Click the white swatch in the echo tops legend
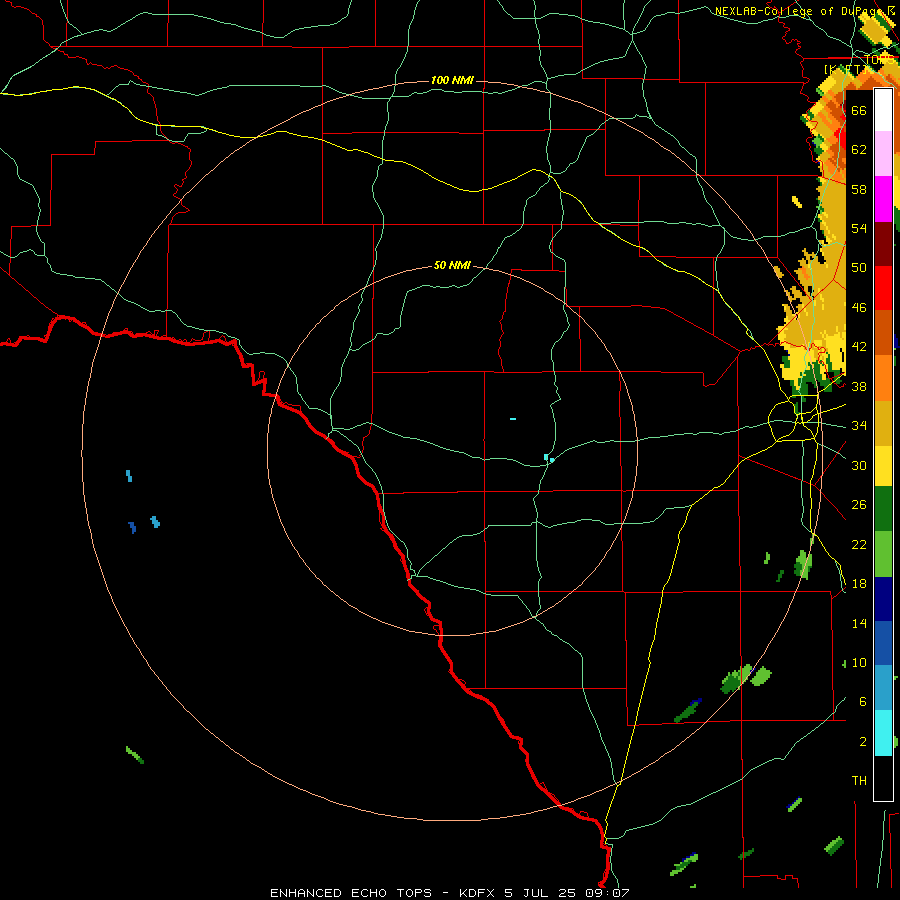The height and width of the screenshot is (900, 900). (883, 110)
